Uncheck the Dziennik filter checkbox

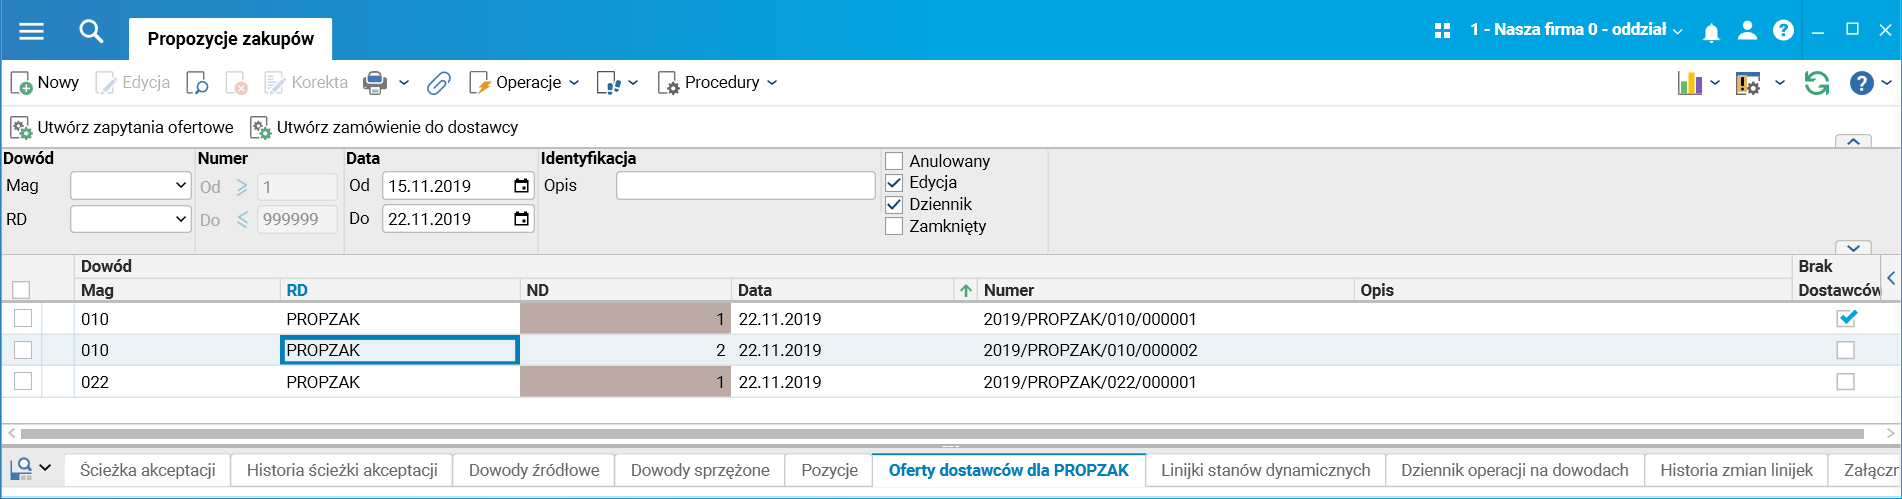(894, 205)
